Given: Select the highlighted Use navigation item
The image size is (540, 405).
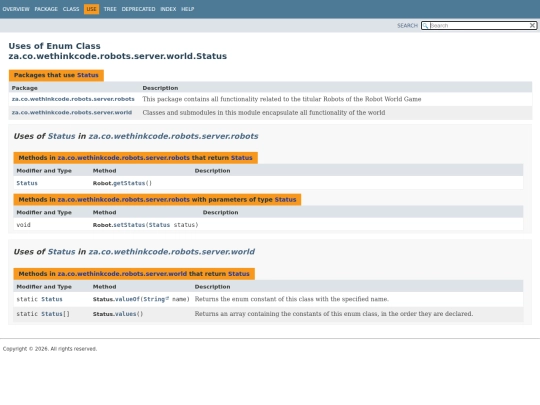Looking at the screenshot, I should (91, 9).
